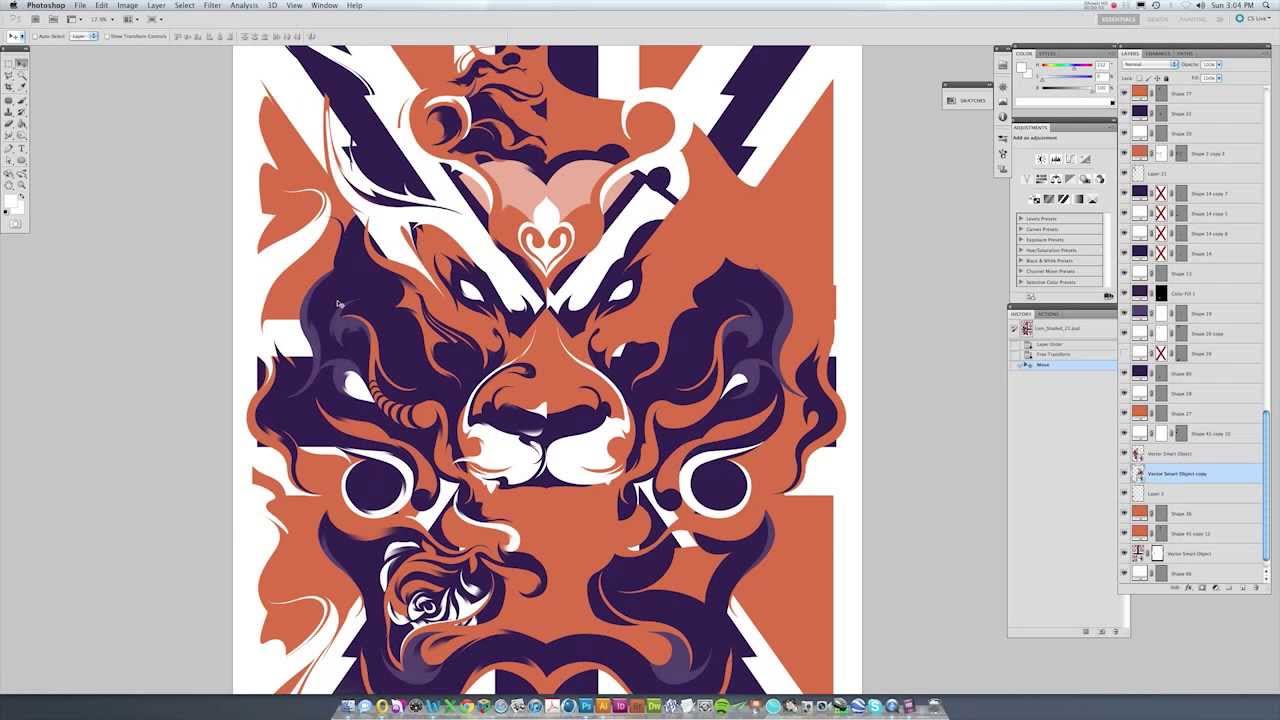Image resolution: width=1280 pixels, height=720 pixels.
Task: Add a Color Balance adjustment
Action: [x=1056, y=179]
